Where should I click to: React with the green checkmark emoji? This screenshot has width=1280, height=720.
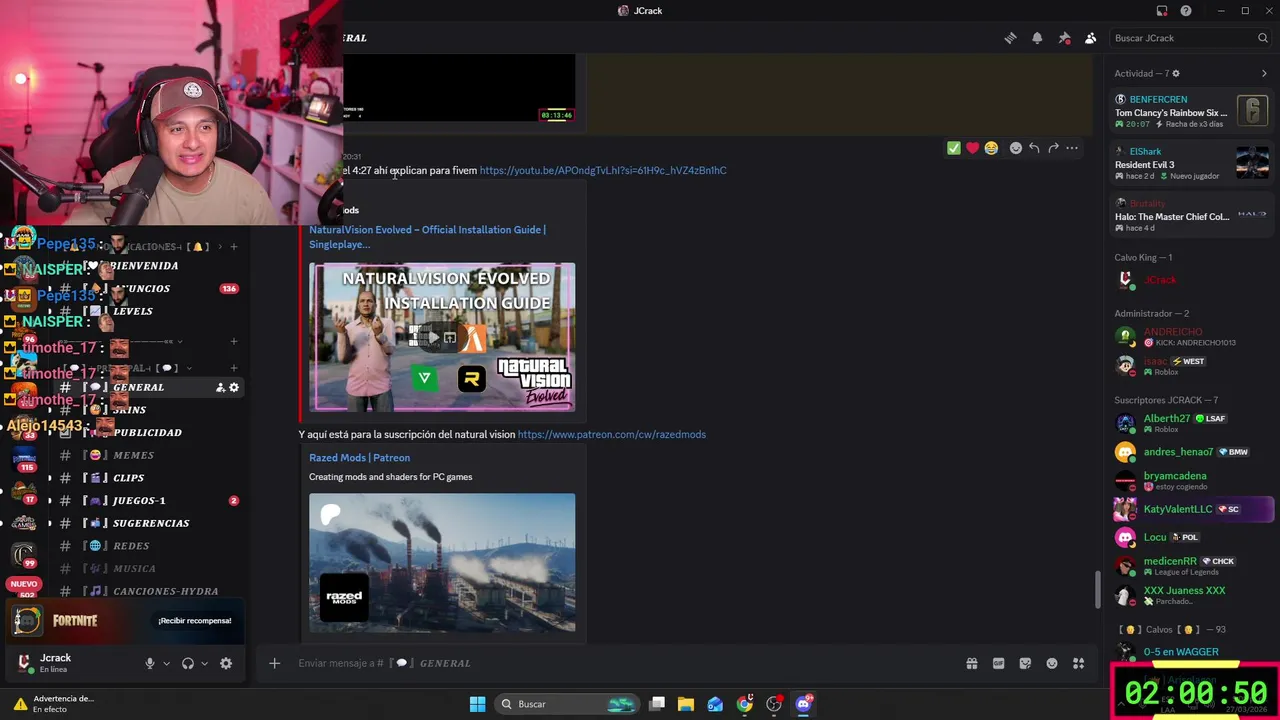(x=954, y=148)
